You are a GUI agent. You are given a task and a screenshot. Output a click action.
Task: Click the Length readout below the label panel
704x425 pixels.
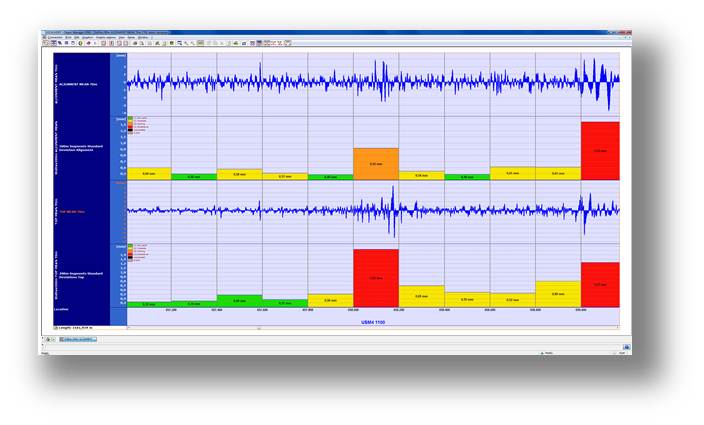(74, 328)
